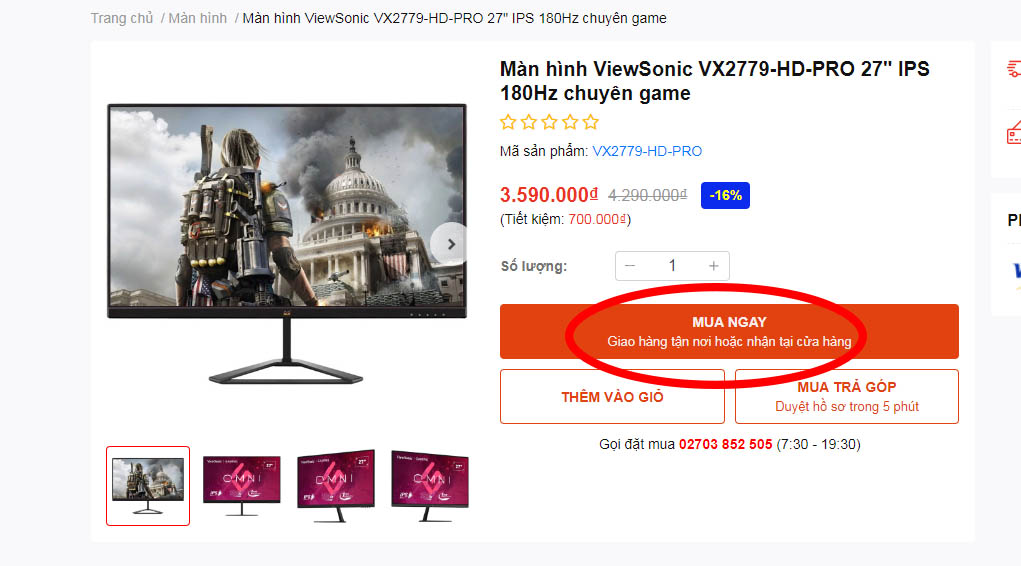Click the next image arrow on product photo
Viewport: 1021px width, 566px height.
[x=450, y=244]
